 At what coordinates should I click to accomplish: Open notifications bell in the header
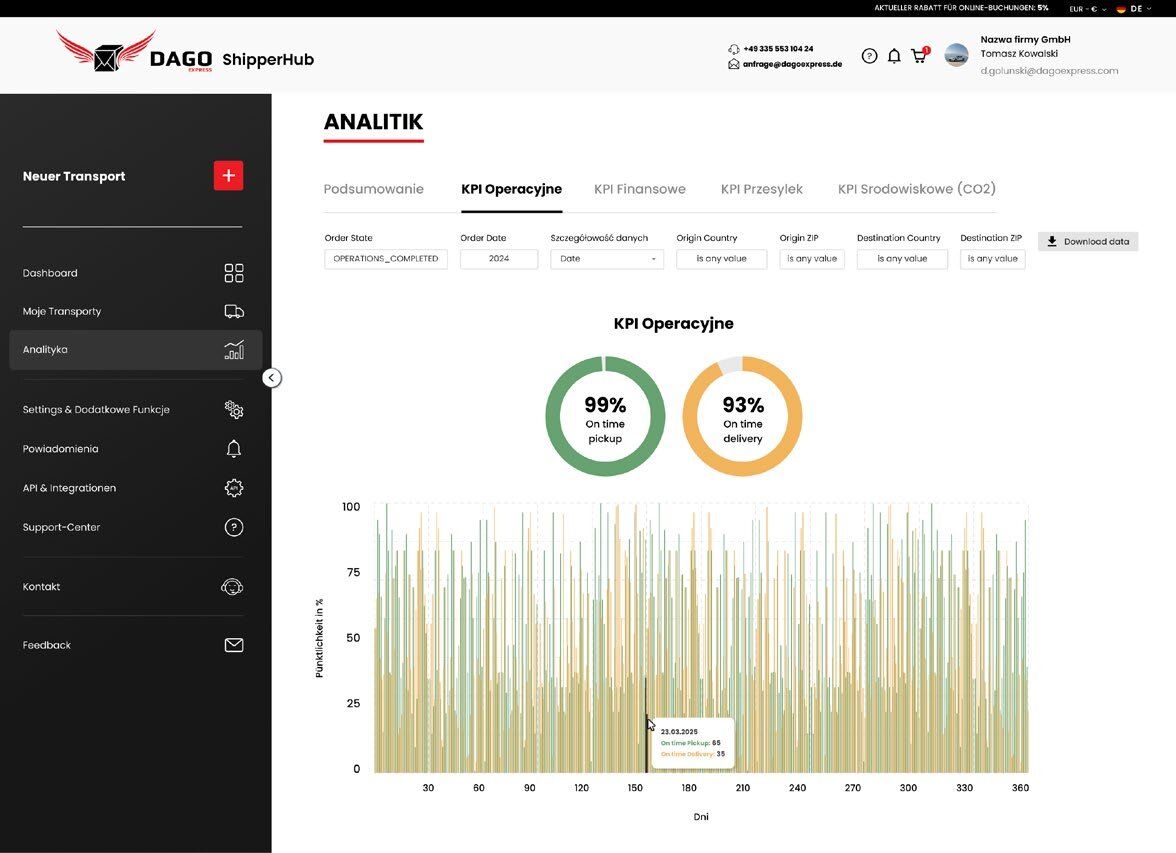point(894,56)
